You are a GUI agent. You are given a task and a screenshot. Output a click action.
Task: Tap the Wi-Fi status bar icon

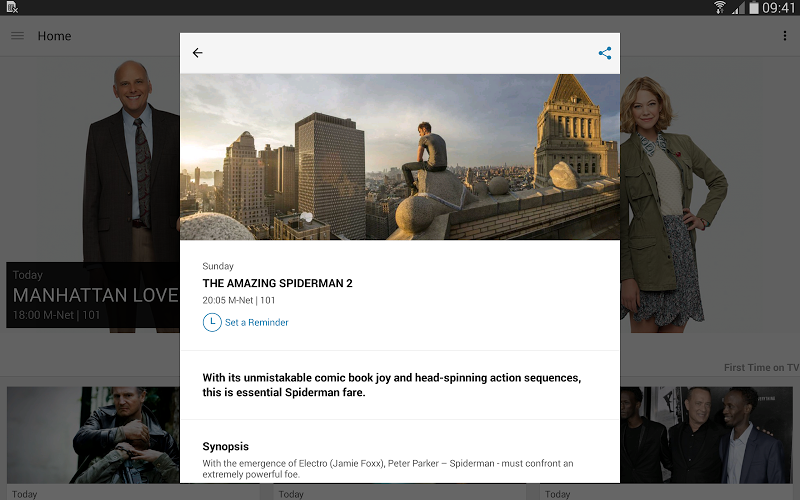coord(719,8)
